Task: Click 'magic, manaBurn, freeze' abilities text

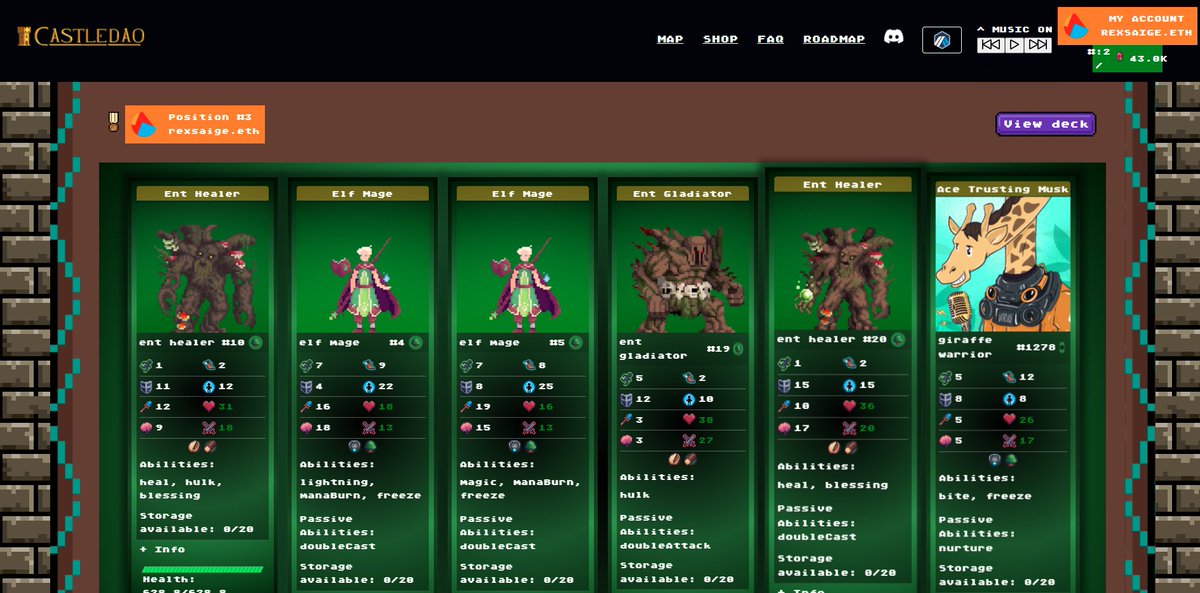Action: tap(520, 488)
